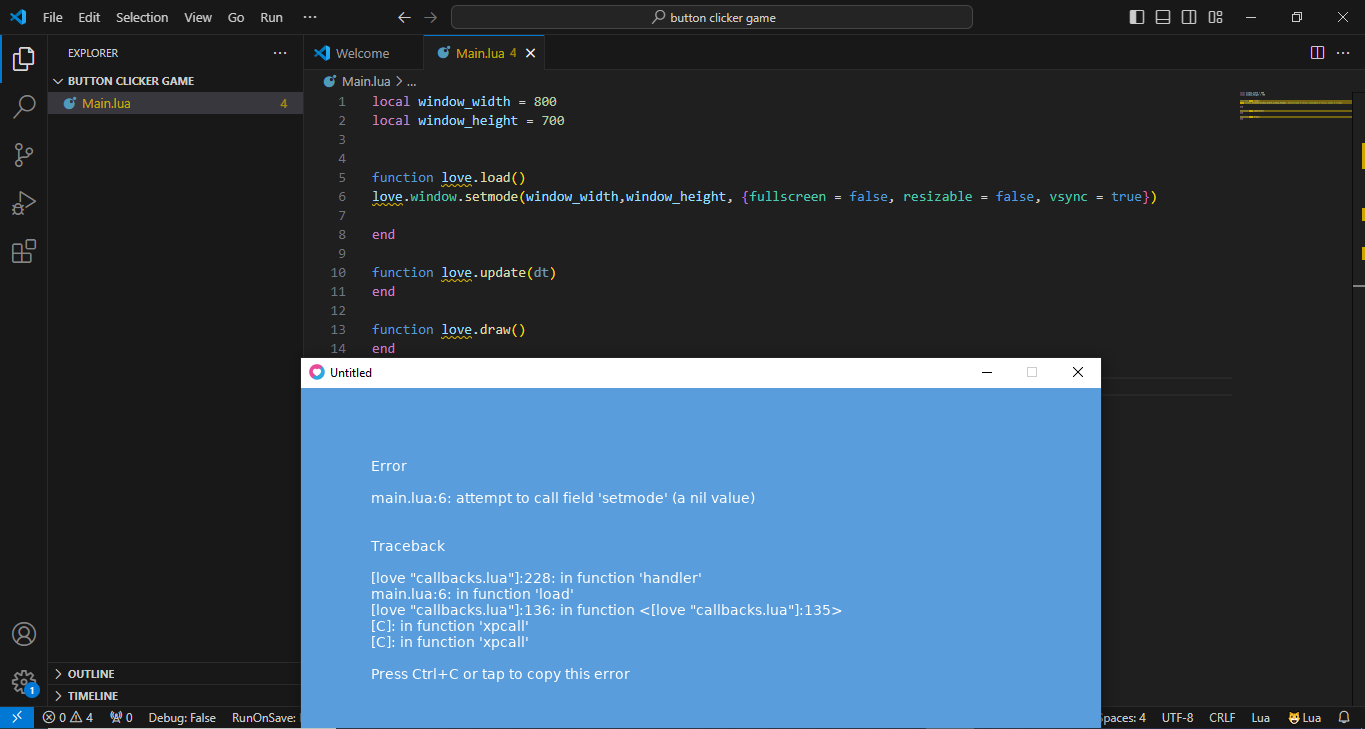Click the 'button clicker game' command center search box
Image resolution: width=1365 pixels, height=729 pixels.
click(x=711, y=17)
